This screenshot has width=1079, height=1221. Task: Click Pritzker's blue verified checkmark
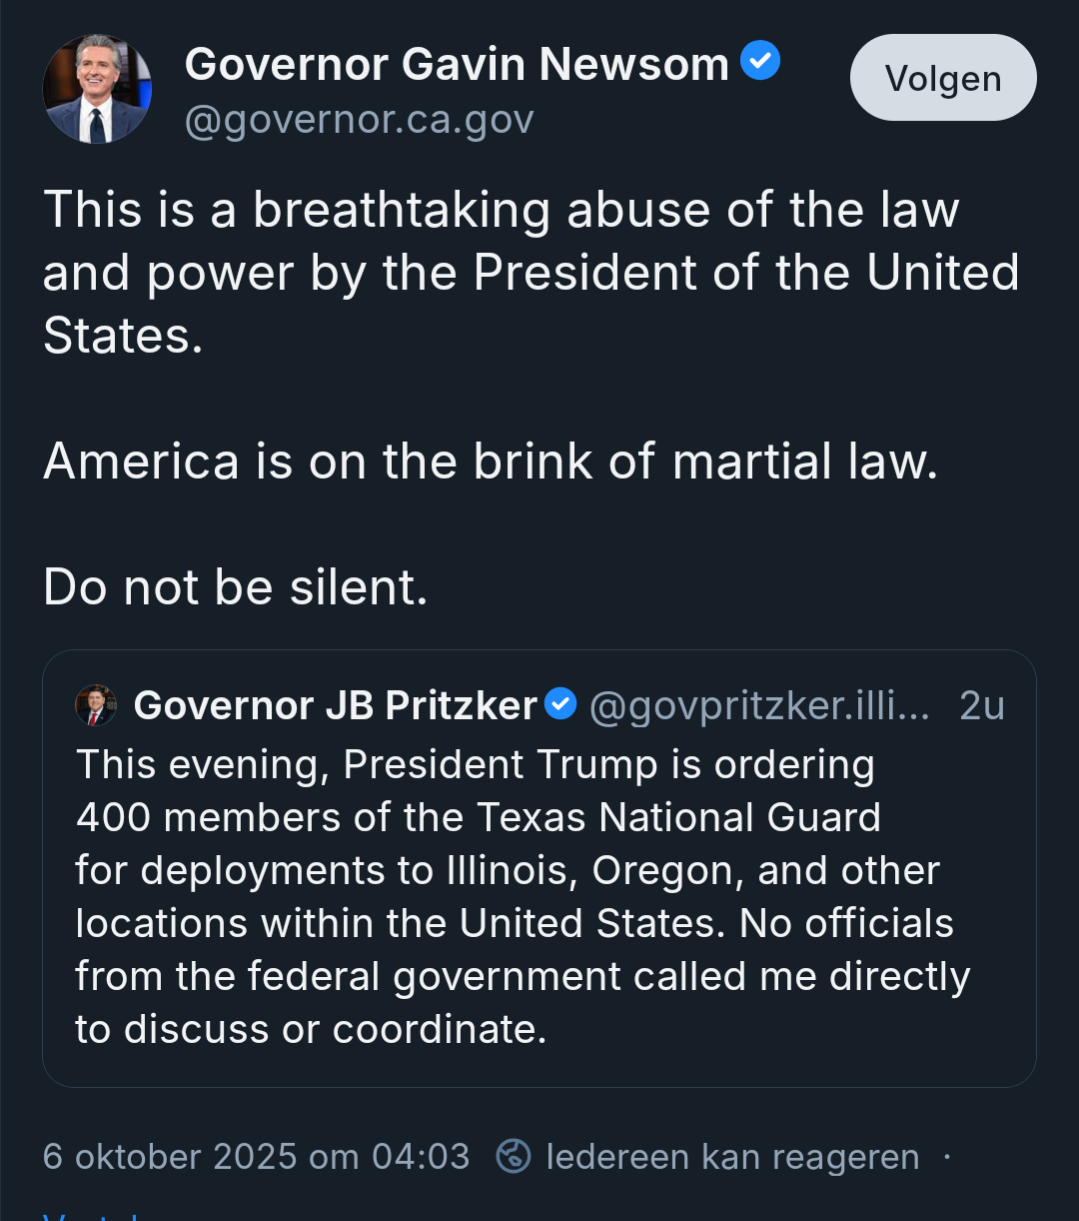(560, 704)
